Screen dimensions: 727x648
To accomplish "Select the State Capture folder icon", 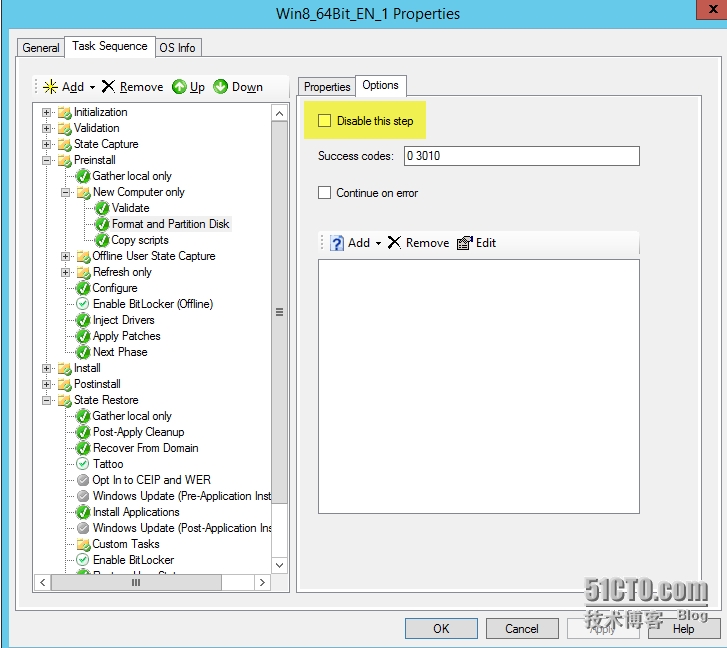I will (x=65, y=145).
